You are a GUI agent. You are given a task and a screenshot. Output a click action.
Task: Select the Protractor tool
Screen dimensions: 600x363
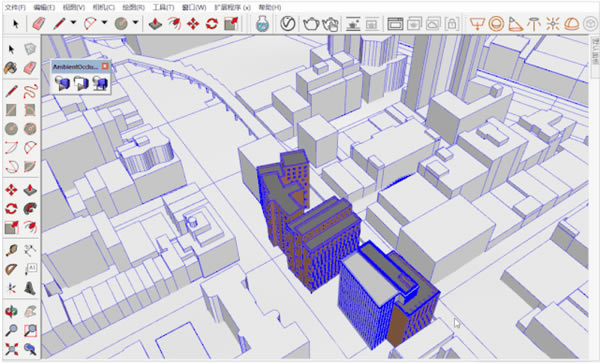coord(11,270)
